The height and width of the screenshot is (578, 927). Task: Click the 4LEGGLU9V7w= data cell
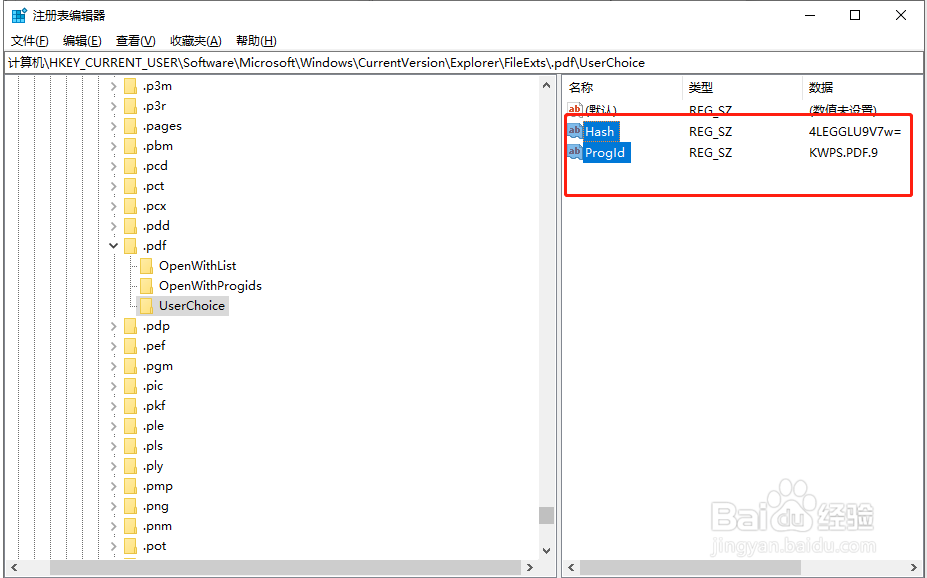point(855,132)
